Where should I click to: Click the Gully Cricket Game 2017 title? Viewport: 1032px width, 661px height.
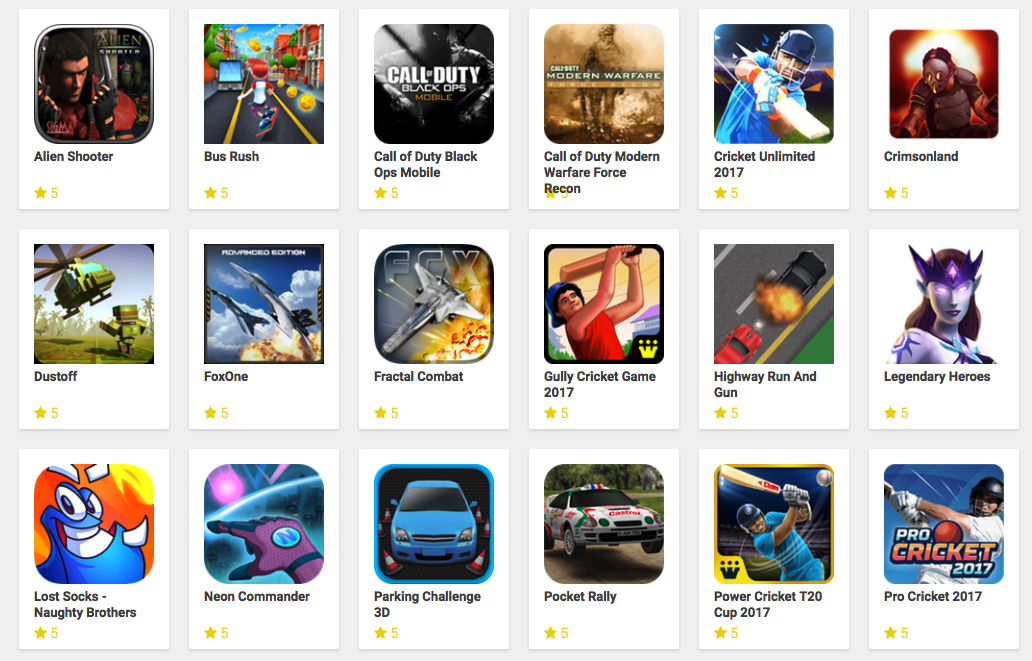coord(600,384)
